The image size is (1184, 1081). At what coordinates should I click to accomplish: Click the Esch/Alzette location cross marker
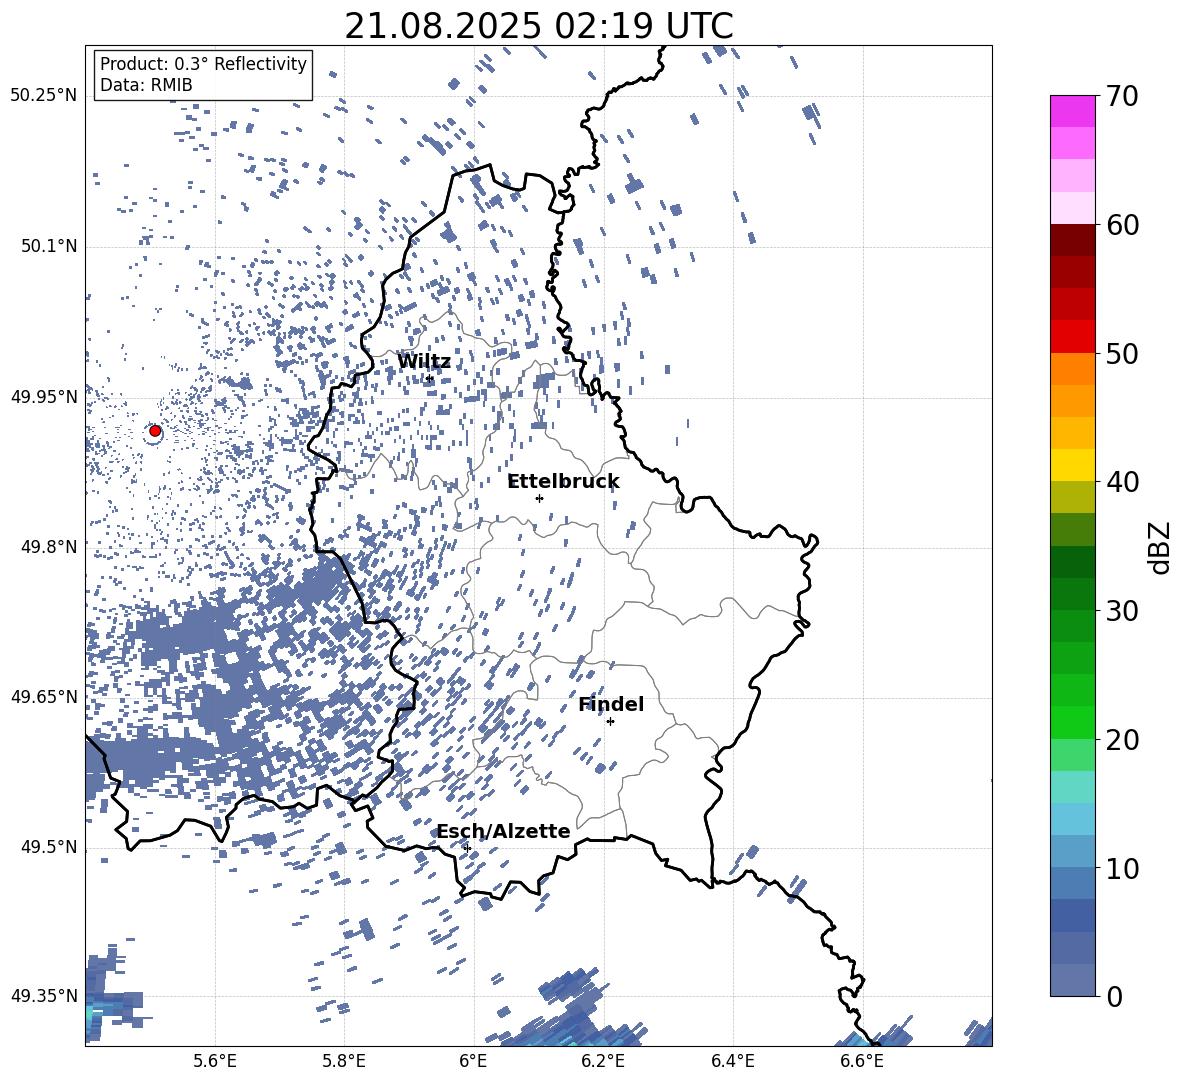467,848
